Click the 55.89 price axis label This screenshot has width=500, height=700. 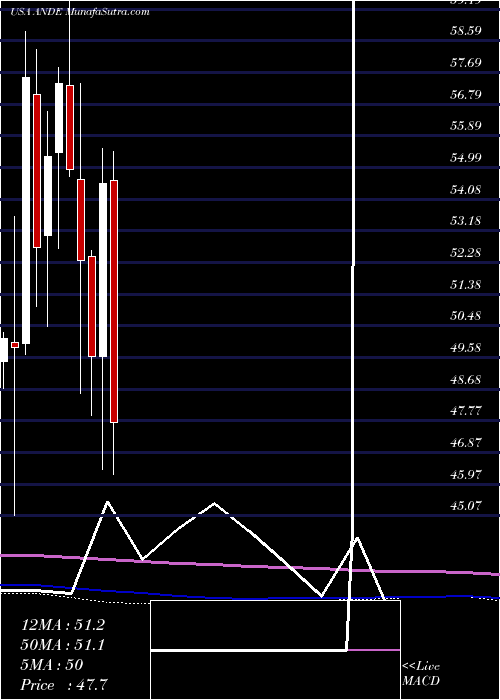coord(466,126)
